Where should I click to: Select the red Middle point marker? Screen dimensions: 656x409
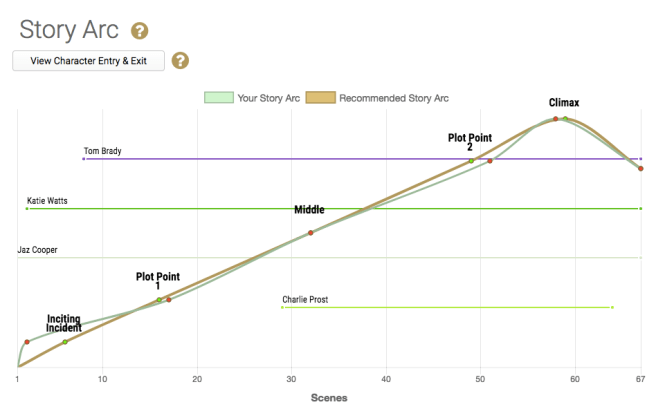tap(311, 233)
